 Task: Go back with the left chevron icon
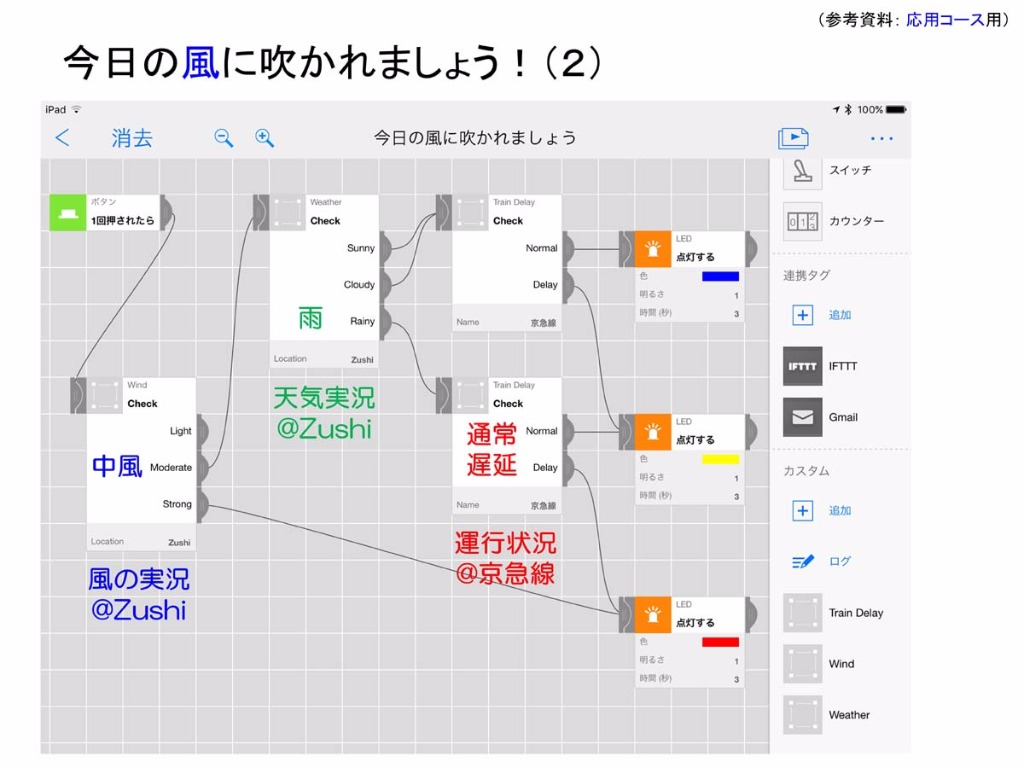[62, 138]
